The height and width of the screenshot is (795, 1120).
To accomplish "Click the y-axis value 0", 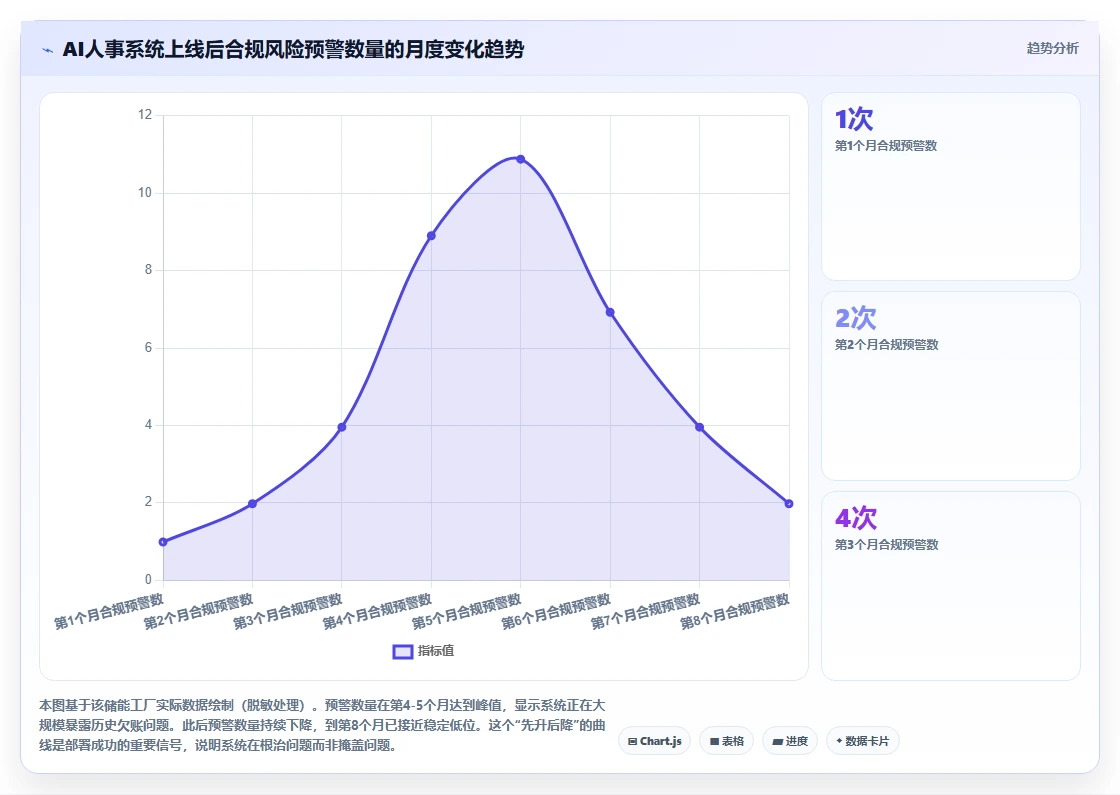I will pos(149,579).
